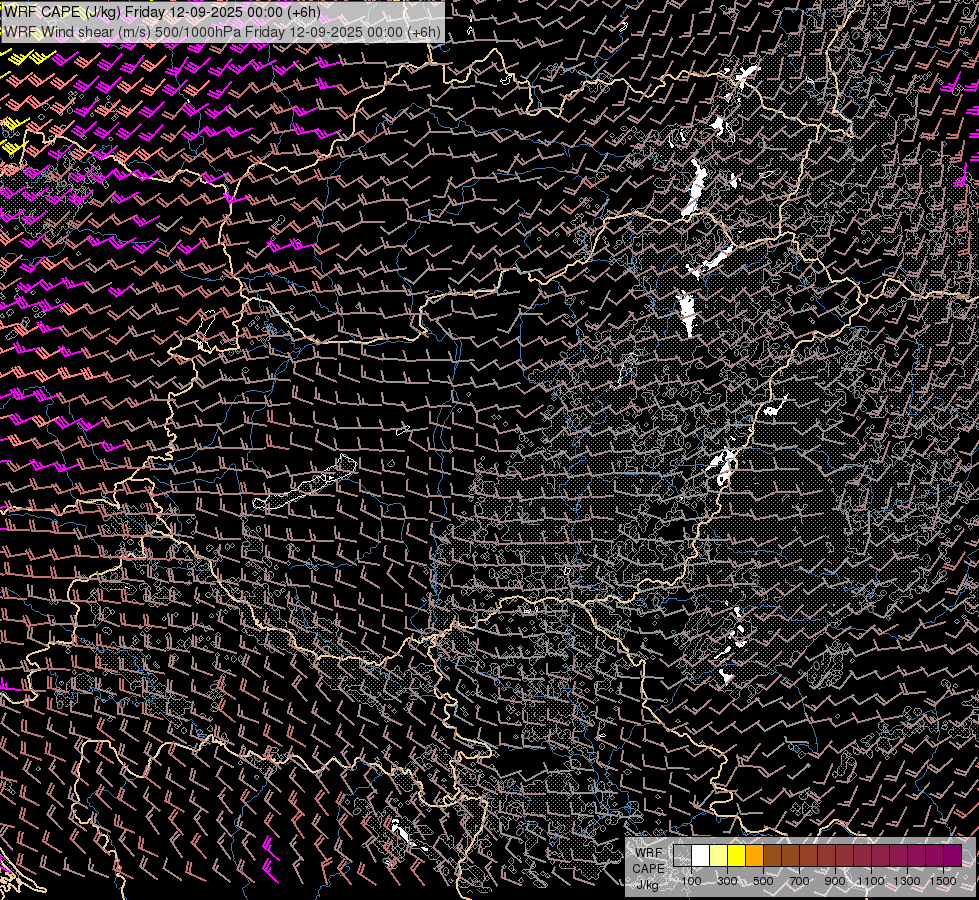The width and height of the screenshot is (979, 900).
Task: Click the 500 legend value
Action: (x=763, y=881)
